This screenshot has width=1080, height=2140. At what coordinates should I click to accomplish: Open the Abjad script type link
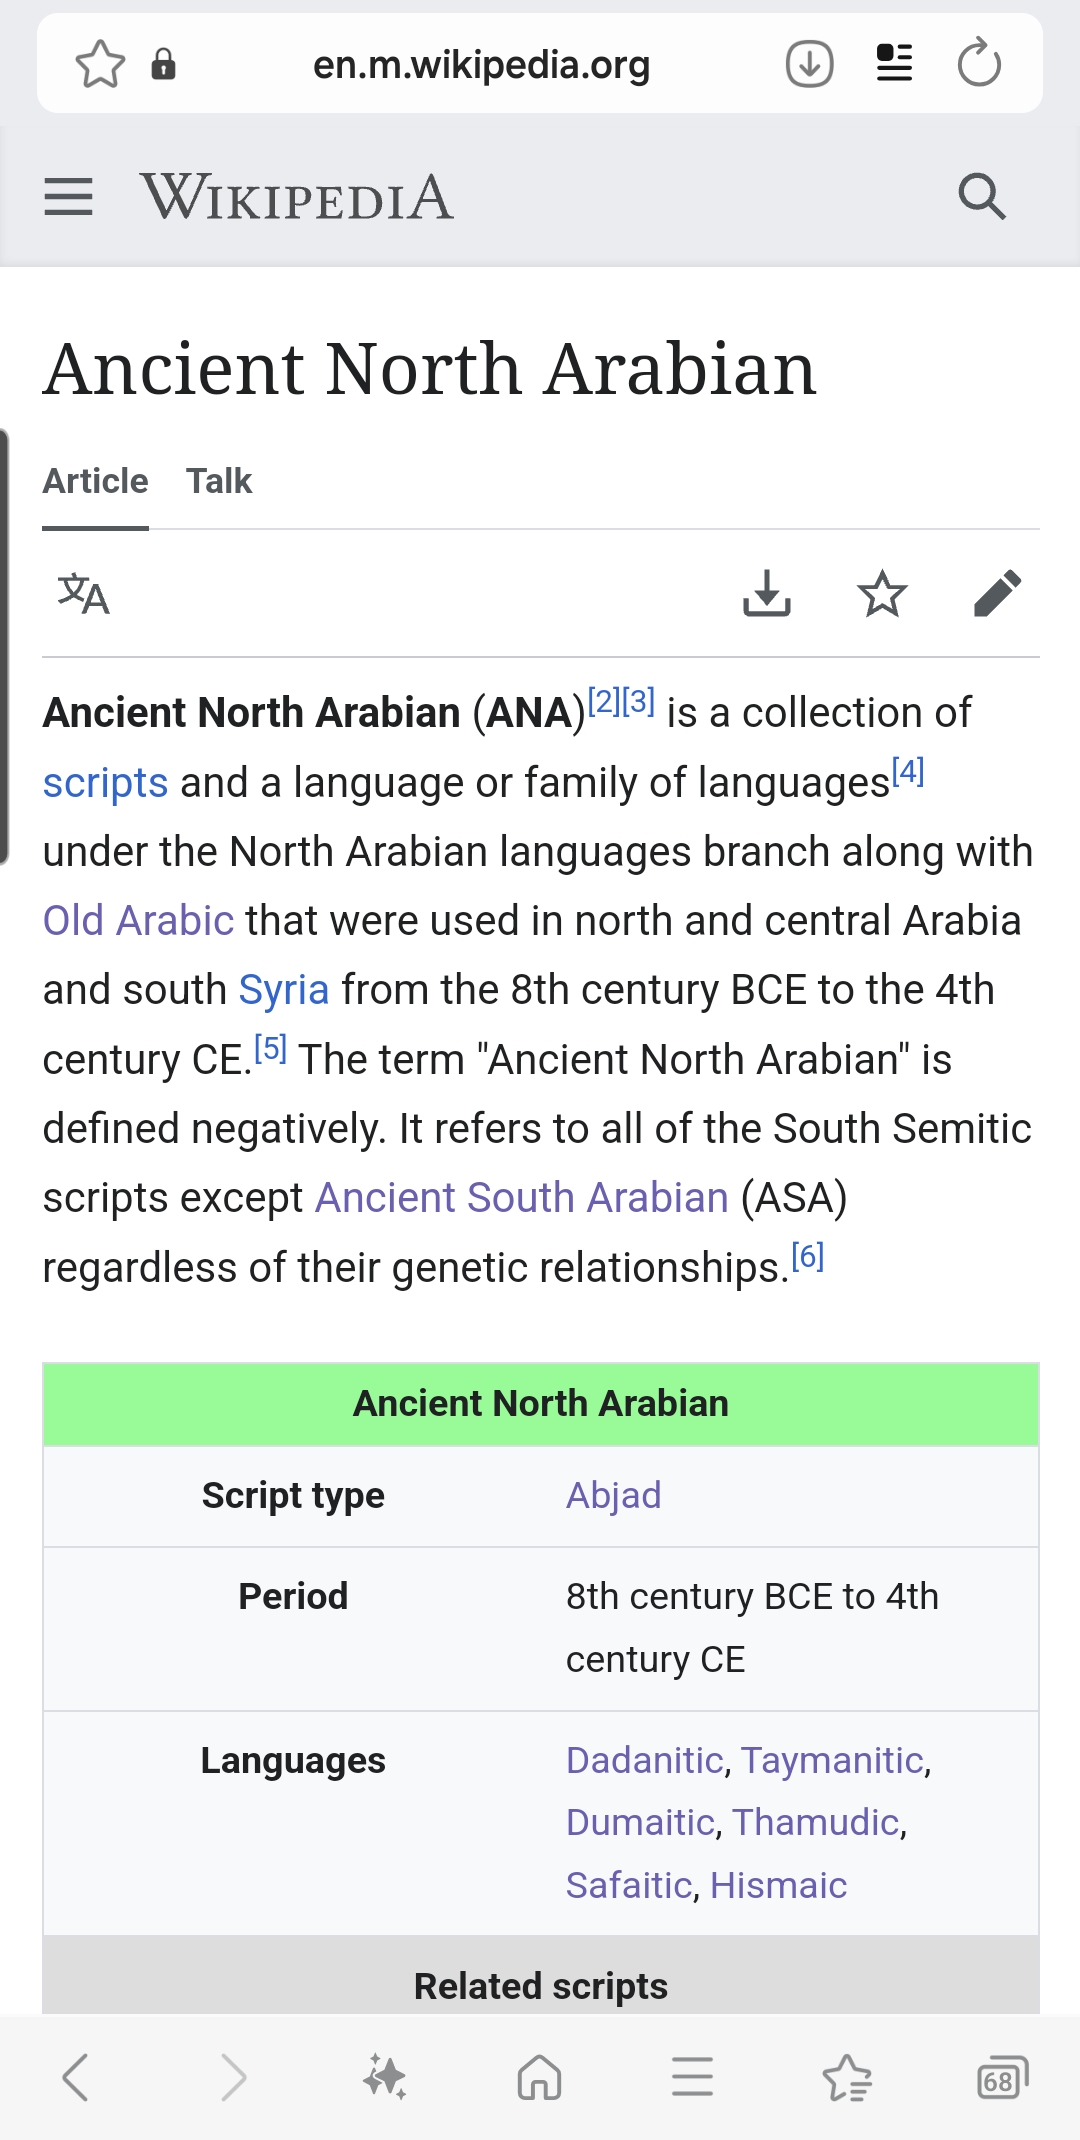pos(613,1496)
